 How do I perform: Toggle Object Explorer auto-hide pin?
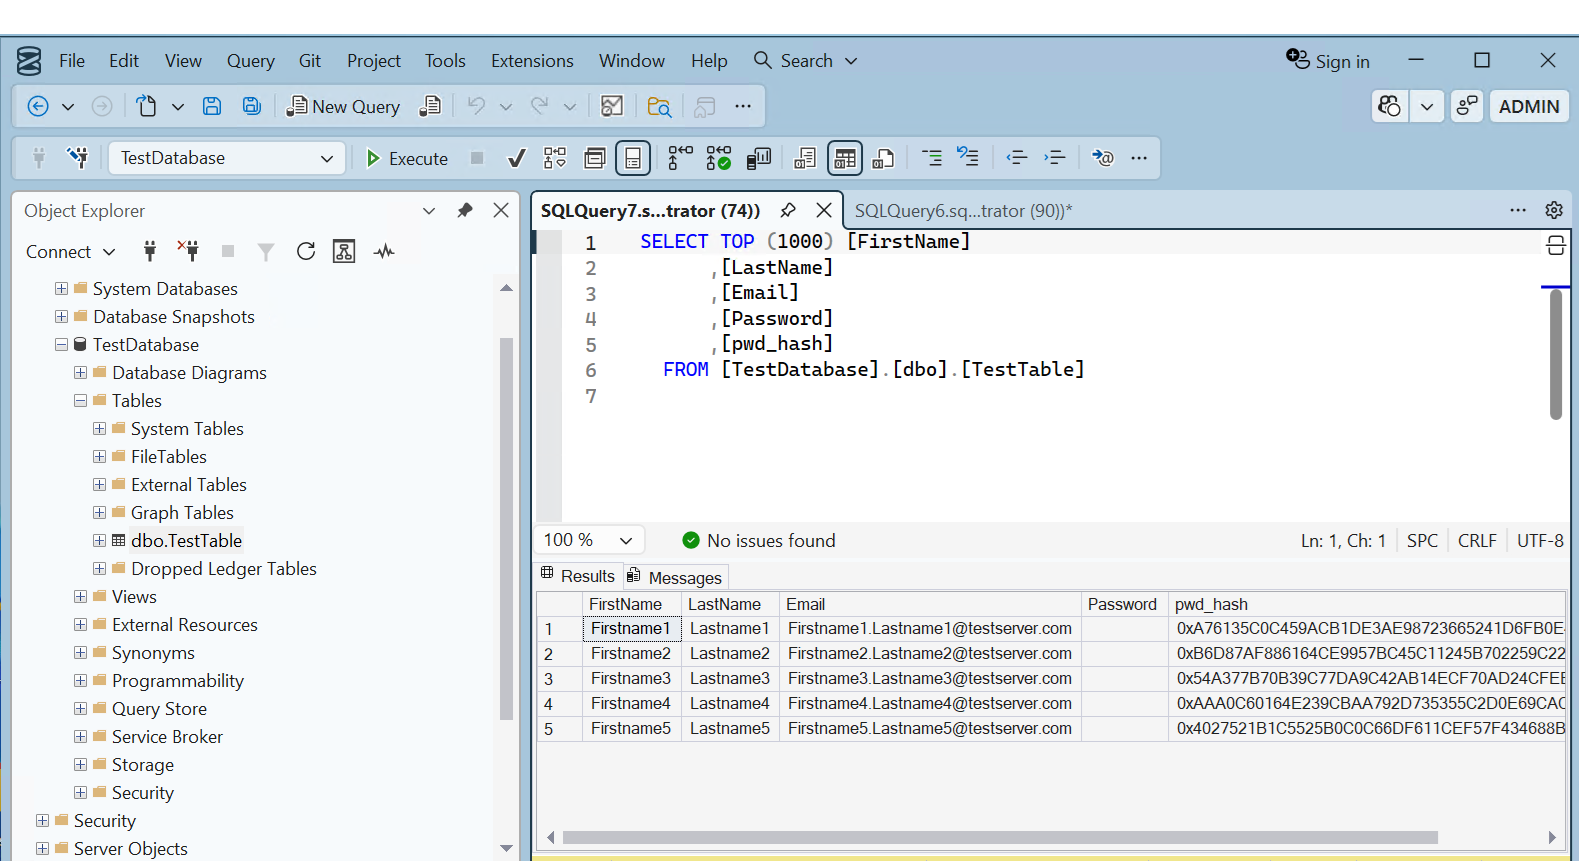coord(465,210)
